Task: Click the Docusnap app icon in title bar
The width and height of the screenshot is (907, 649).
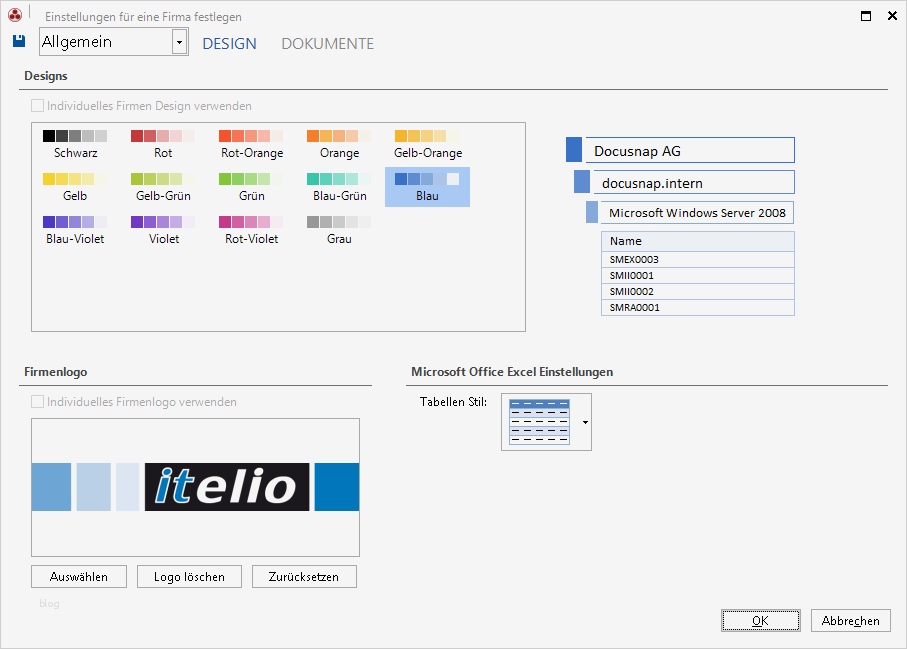Action: [x=15, y=16]
